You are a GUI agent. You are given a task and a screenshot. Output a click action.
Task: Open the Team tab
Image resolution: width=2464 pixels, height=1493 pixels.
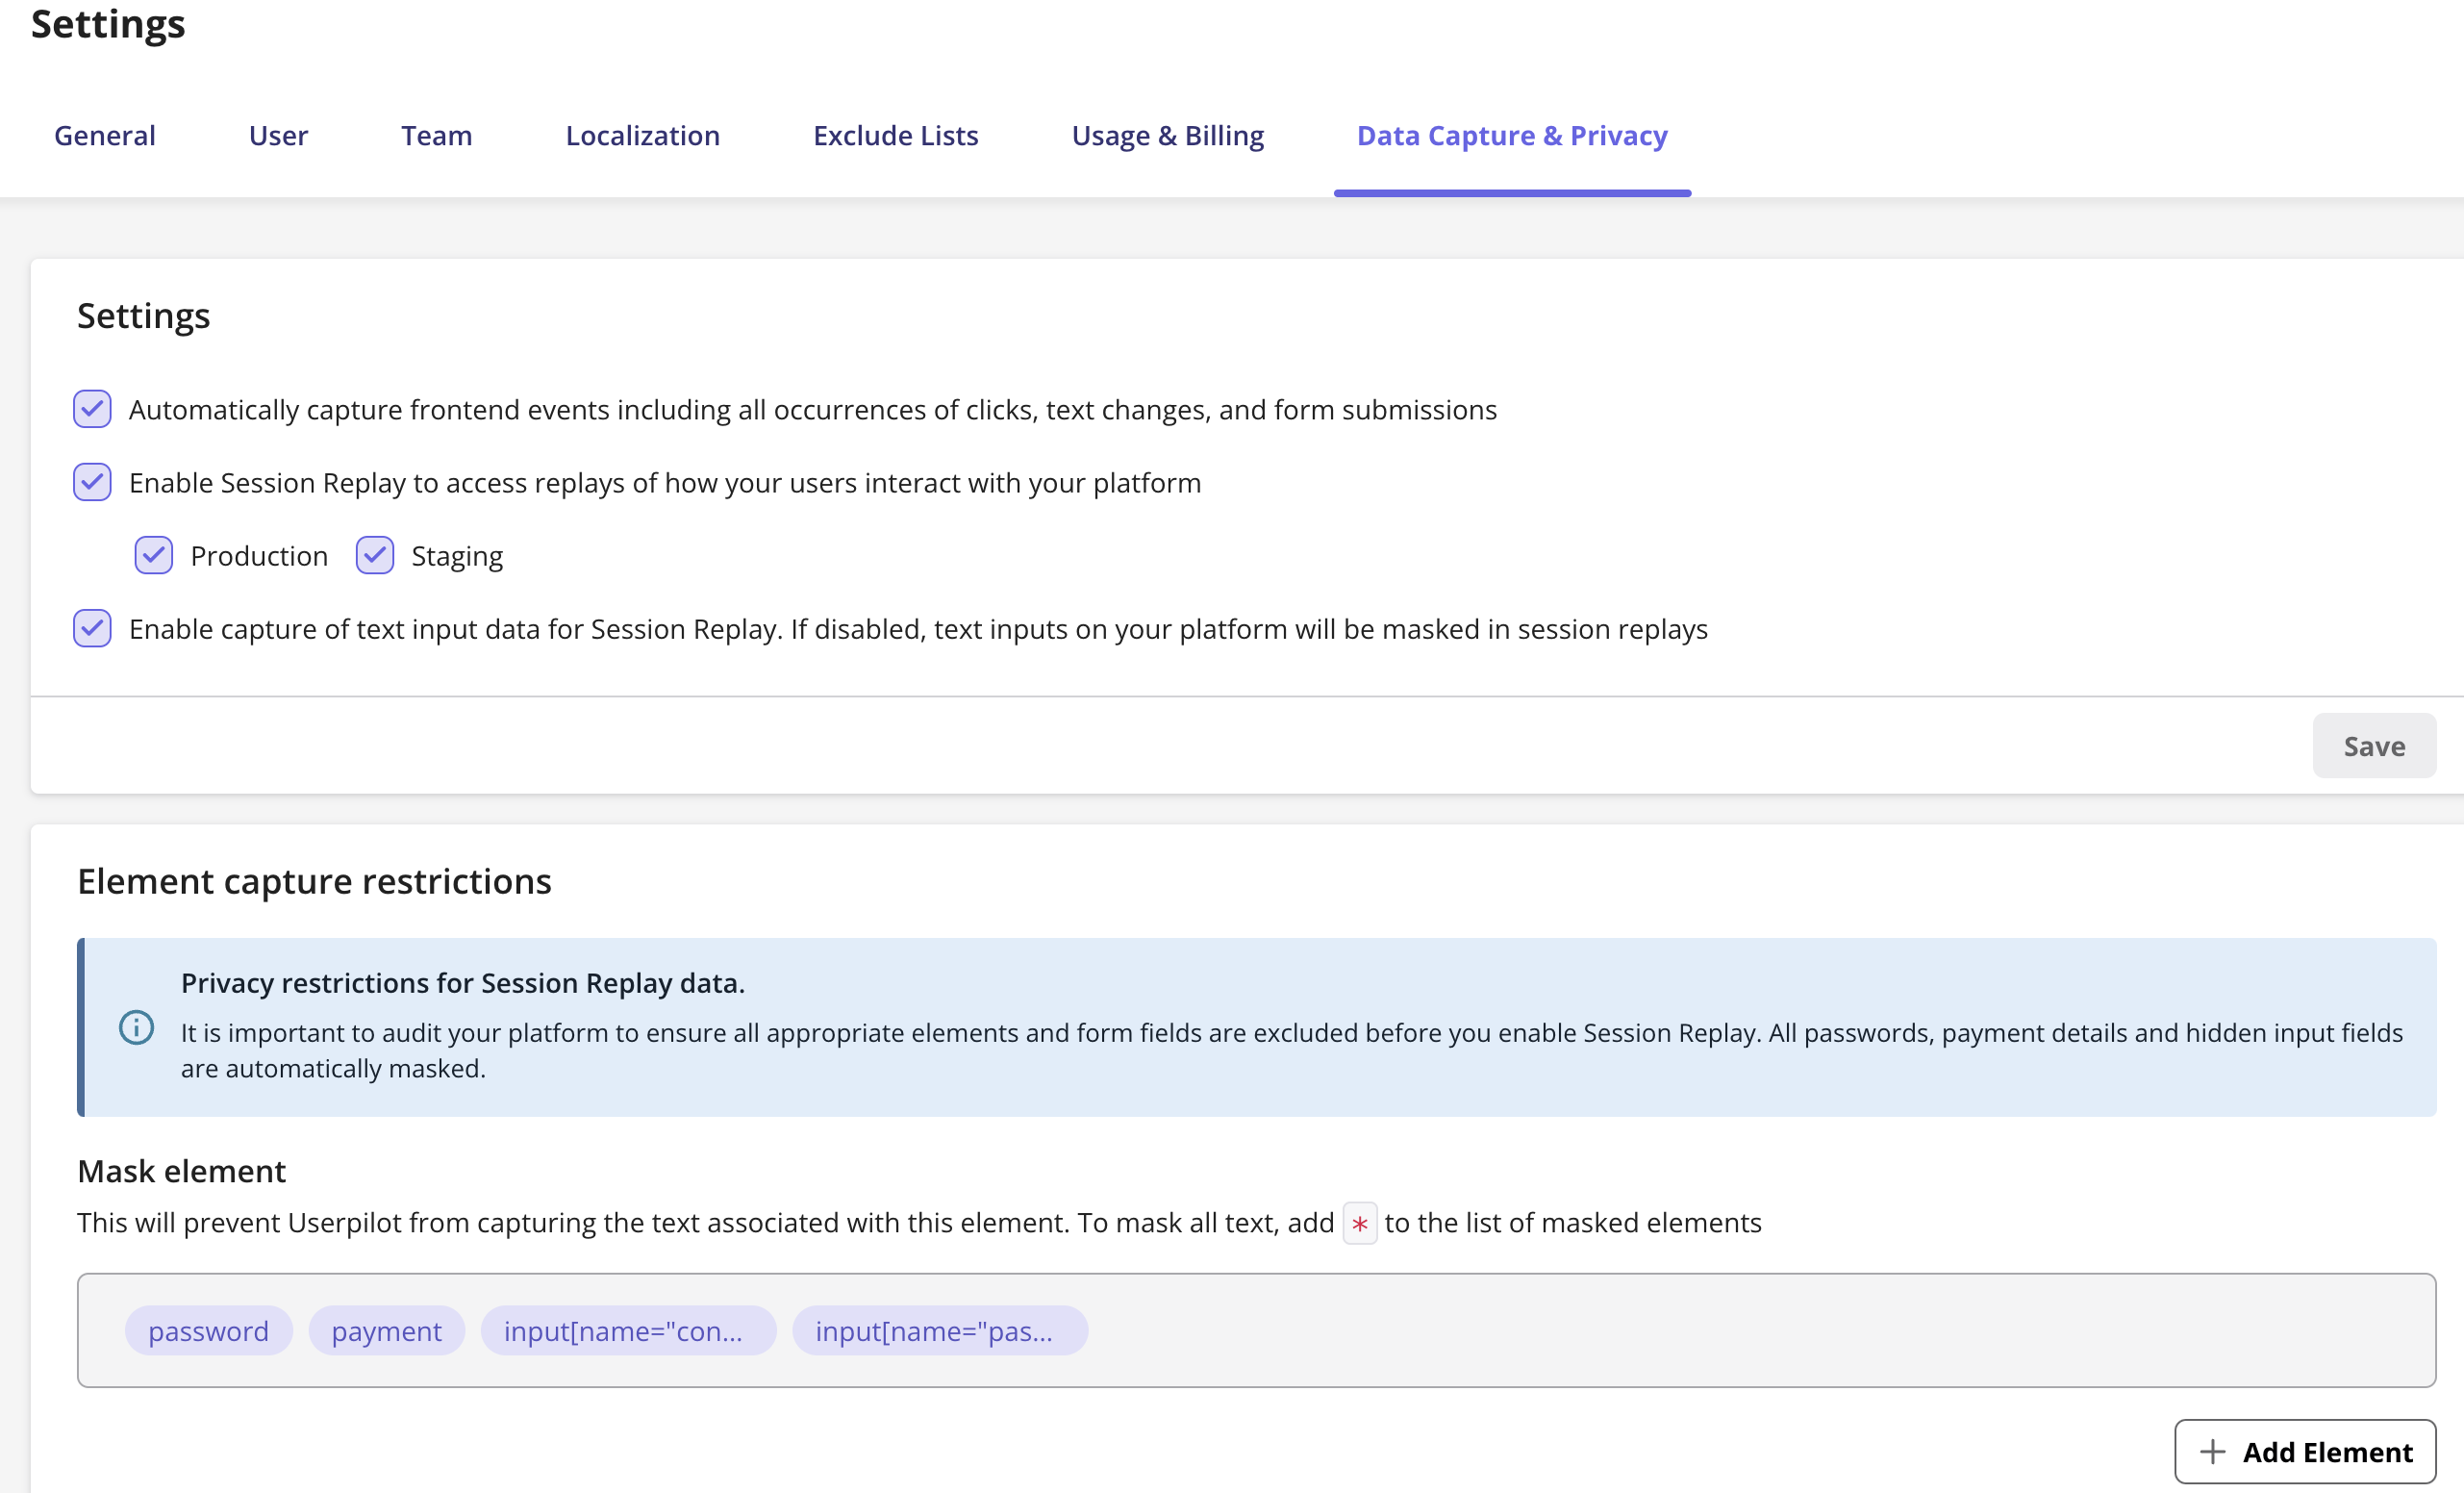pos(436,135)
